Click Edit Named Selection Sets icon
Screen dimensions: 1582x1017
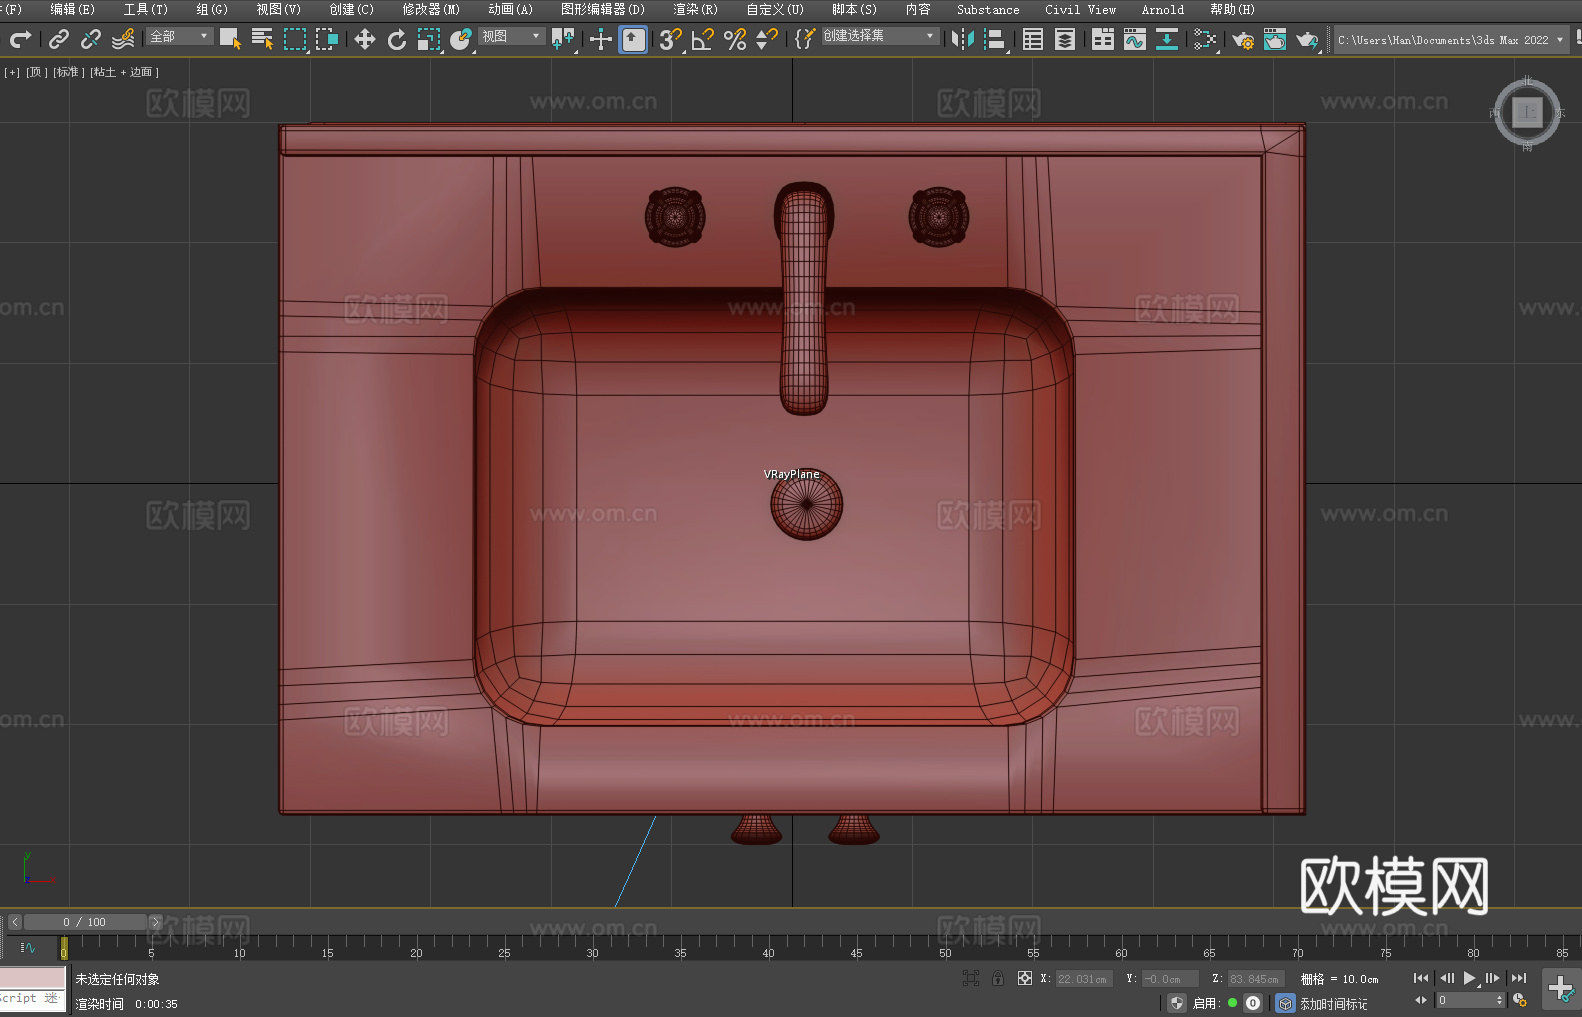tap(805, 39)
